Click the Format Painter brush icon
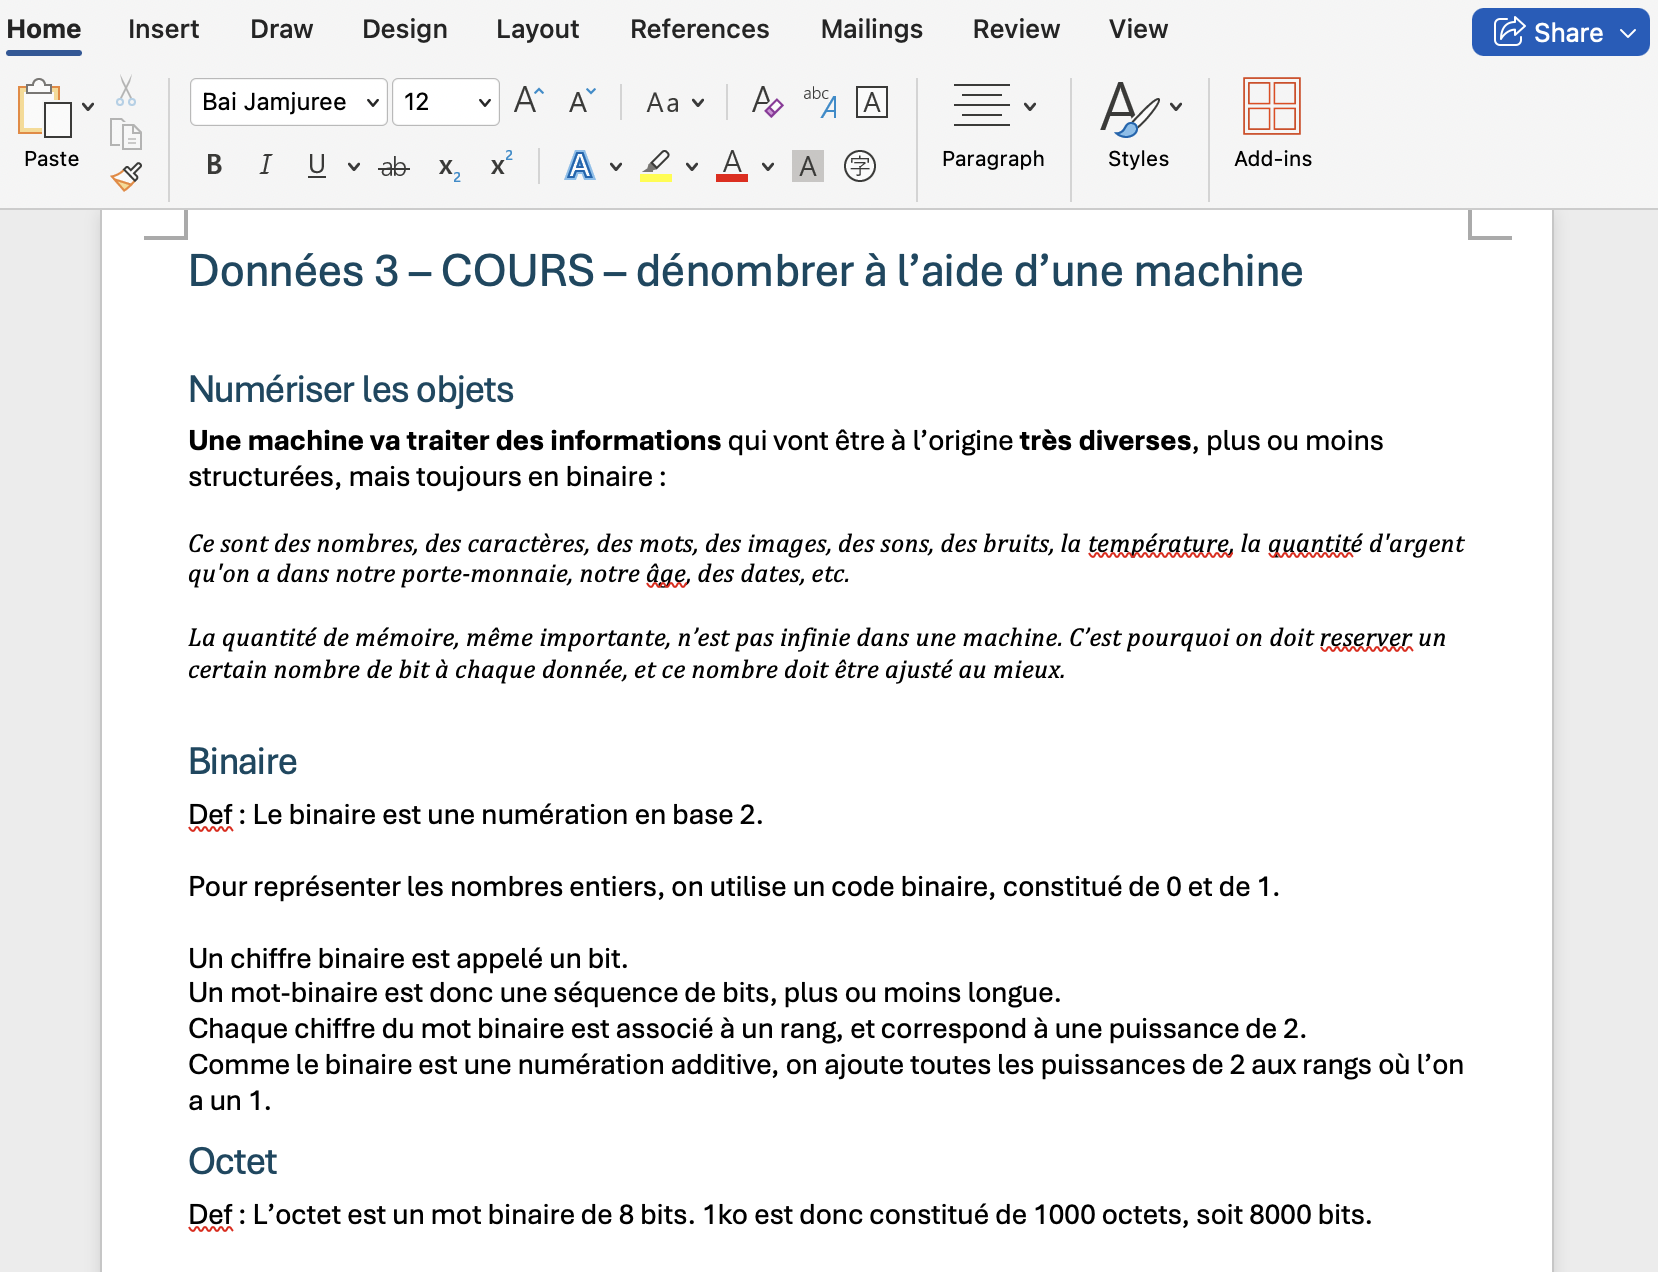This screenshot has height=1272, width=1658. coord(126,177)
